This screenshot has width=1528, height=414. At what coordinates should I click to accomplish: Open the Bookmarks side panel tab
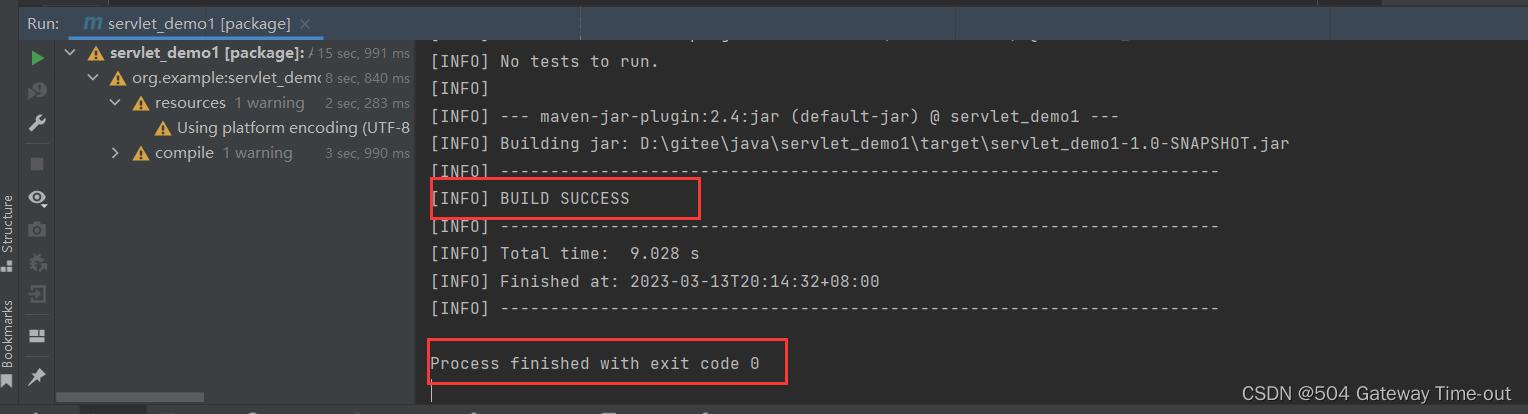pos(8,332)
